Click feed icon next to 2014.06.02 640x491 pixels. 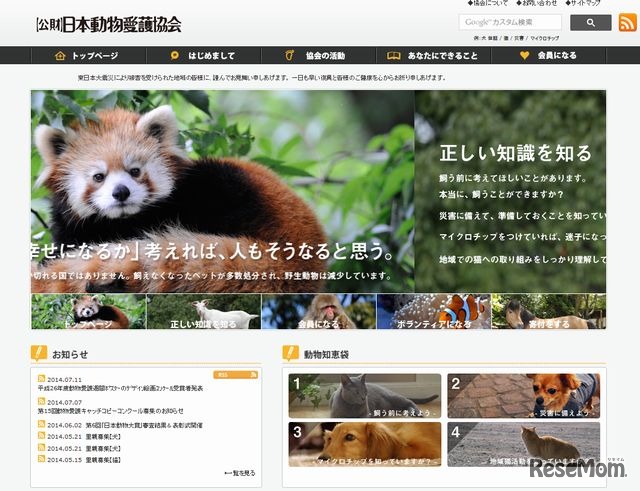41,424
